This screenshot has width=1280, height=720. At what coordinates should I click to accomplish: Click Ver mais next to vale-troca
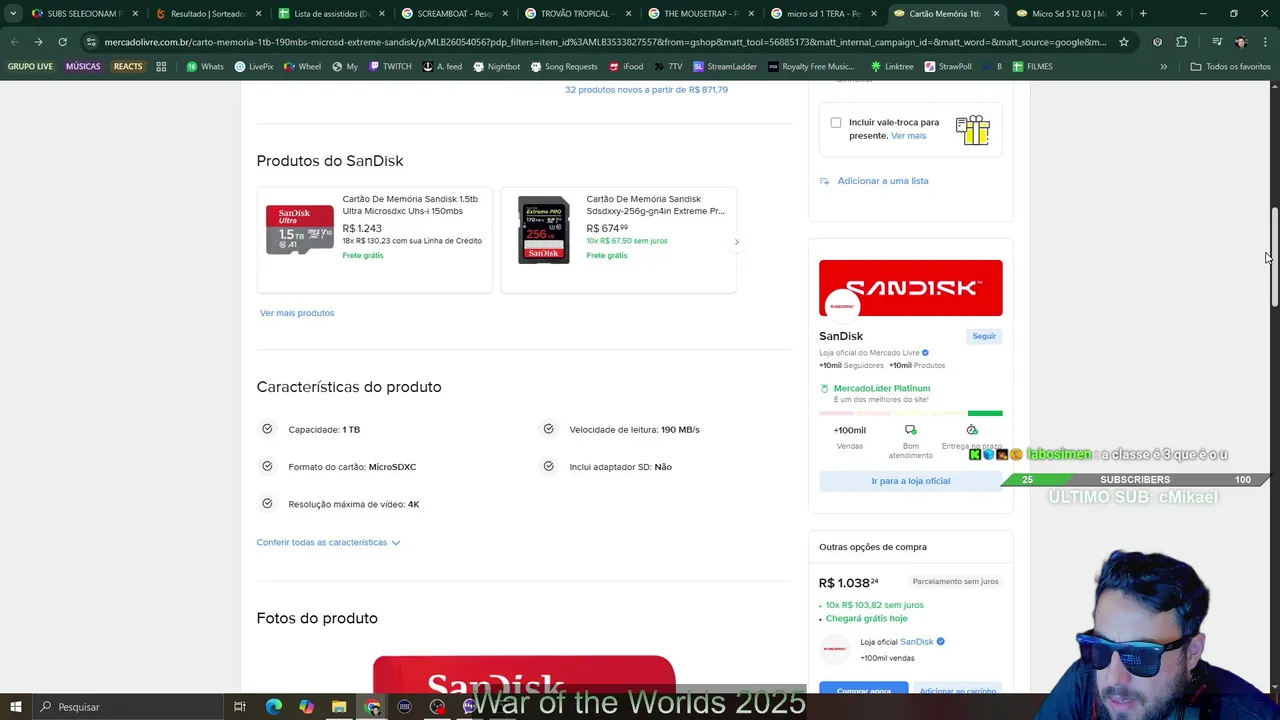[909, 136]
